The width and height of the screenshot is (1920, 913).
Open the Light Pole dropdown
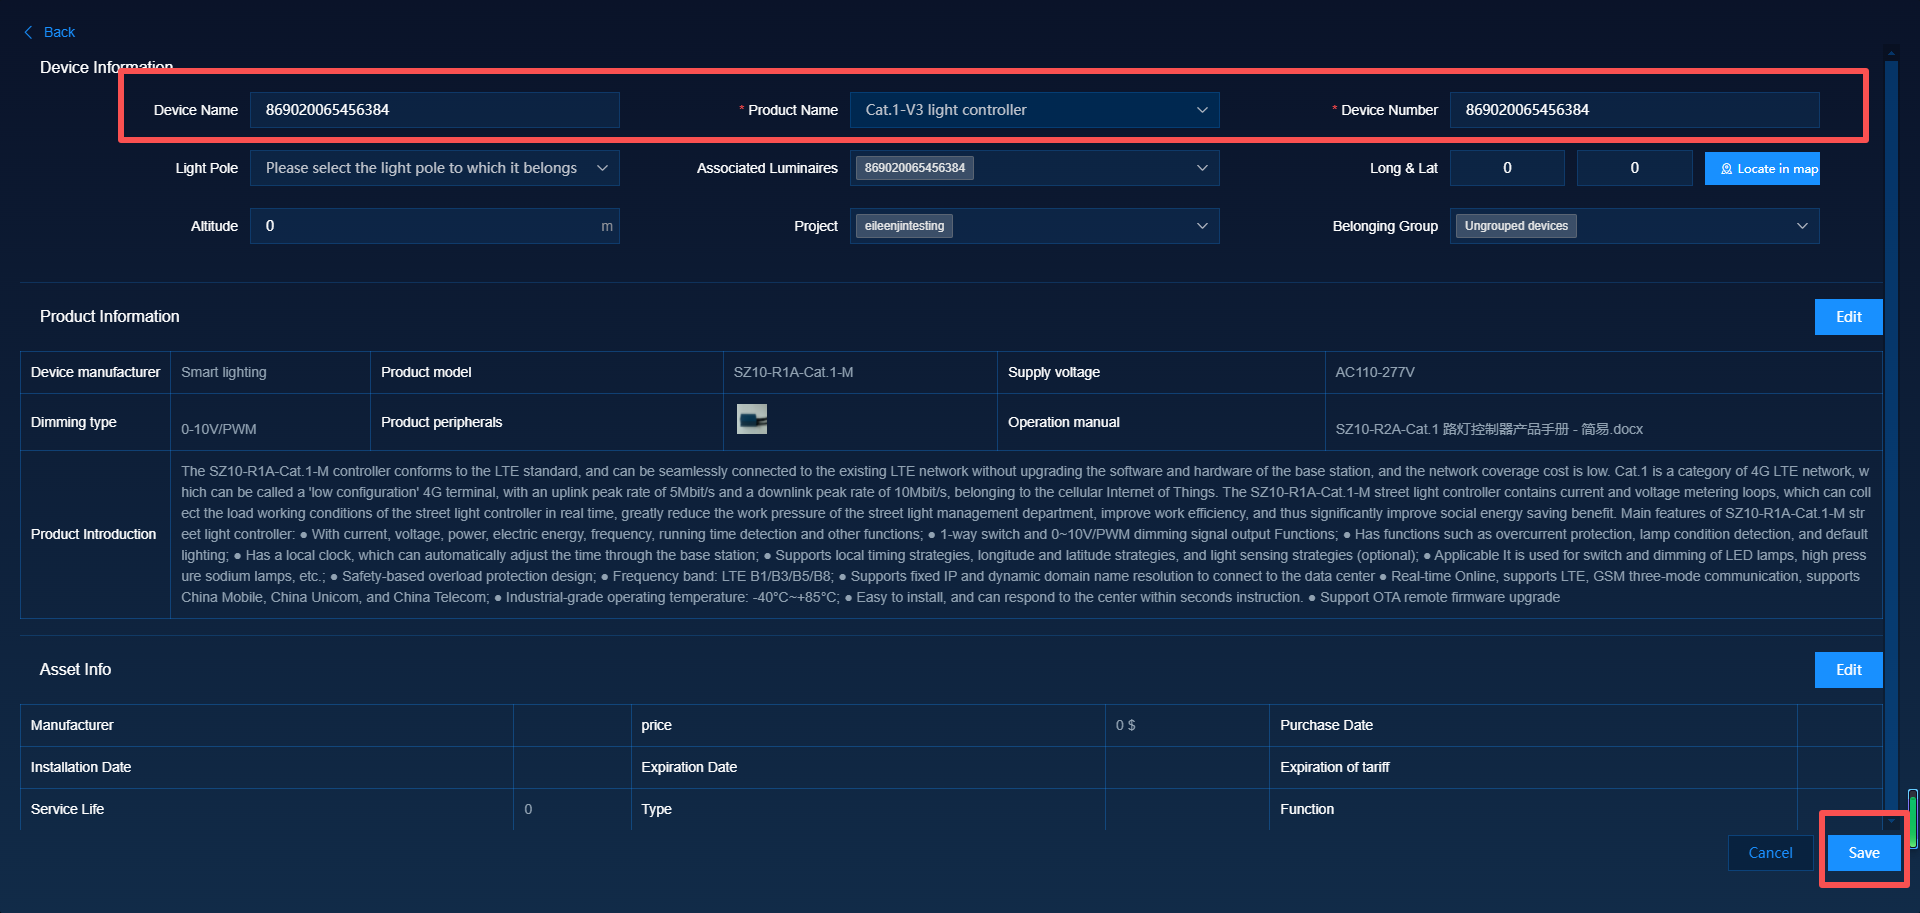(x=601, y=168)
